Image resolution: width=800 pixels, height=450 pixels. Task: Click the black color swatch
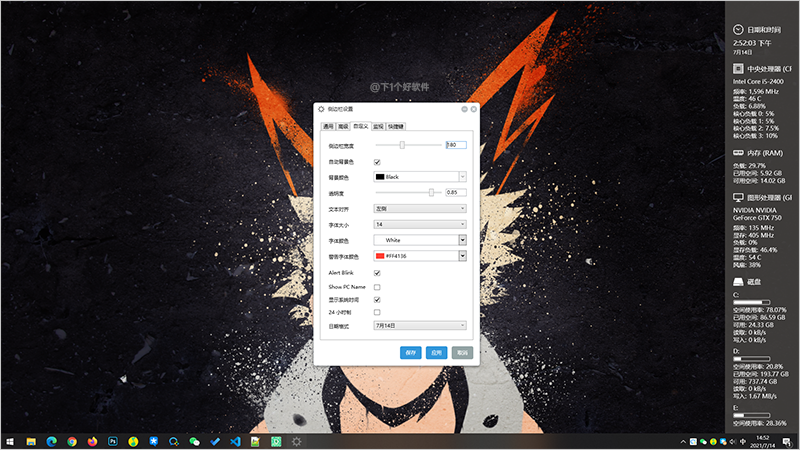(x=380, y=177)
